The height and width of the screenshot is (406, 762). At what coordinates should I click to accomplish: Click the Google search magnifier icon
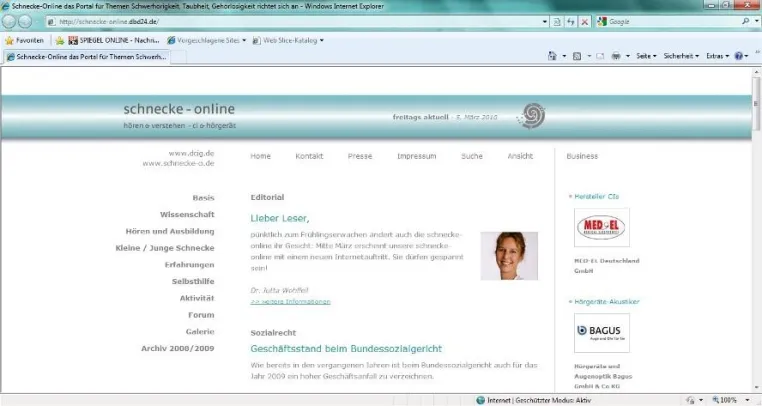[745, 21]
